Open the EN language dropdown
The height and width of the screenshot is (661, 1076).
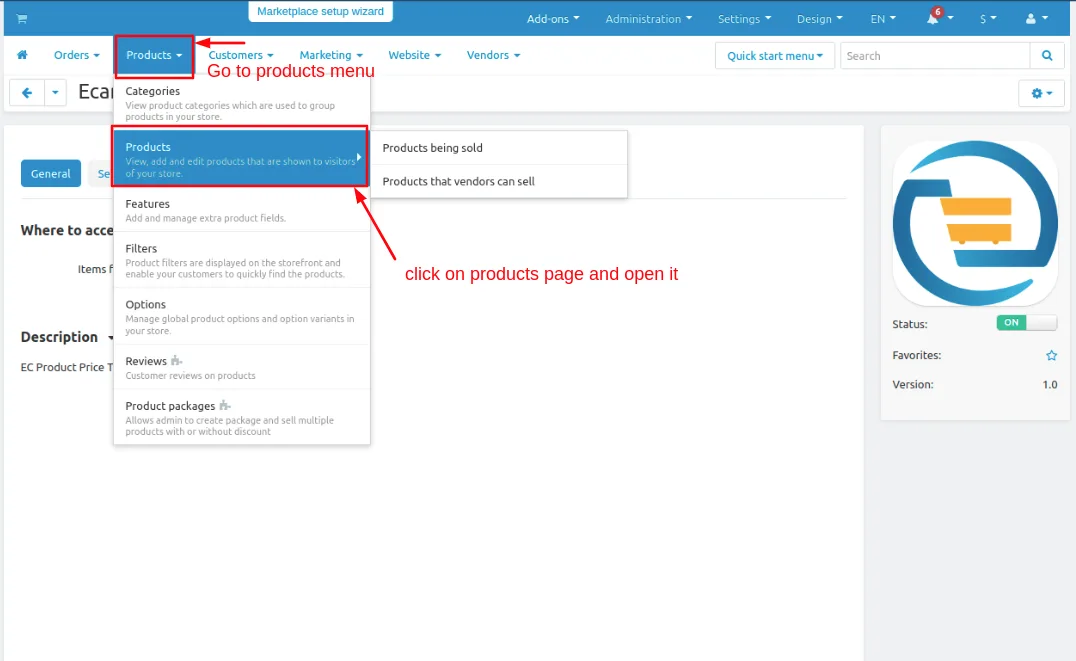click(883, 19)
